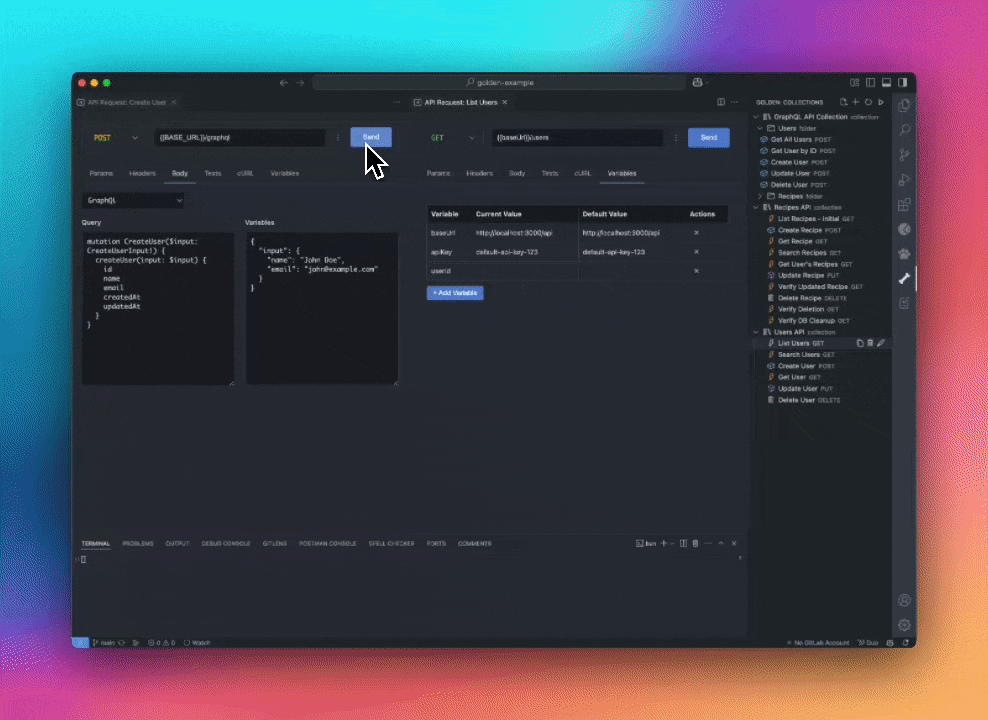Viewport: 988px width, 720px height.
Task: Open the Source Control view in activity bar
Action: [904, 154]
